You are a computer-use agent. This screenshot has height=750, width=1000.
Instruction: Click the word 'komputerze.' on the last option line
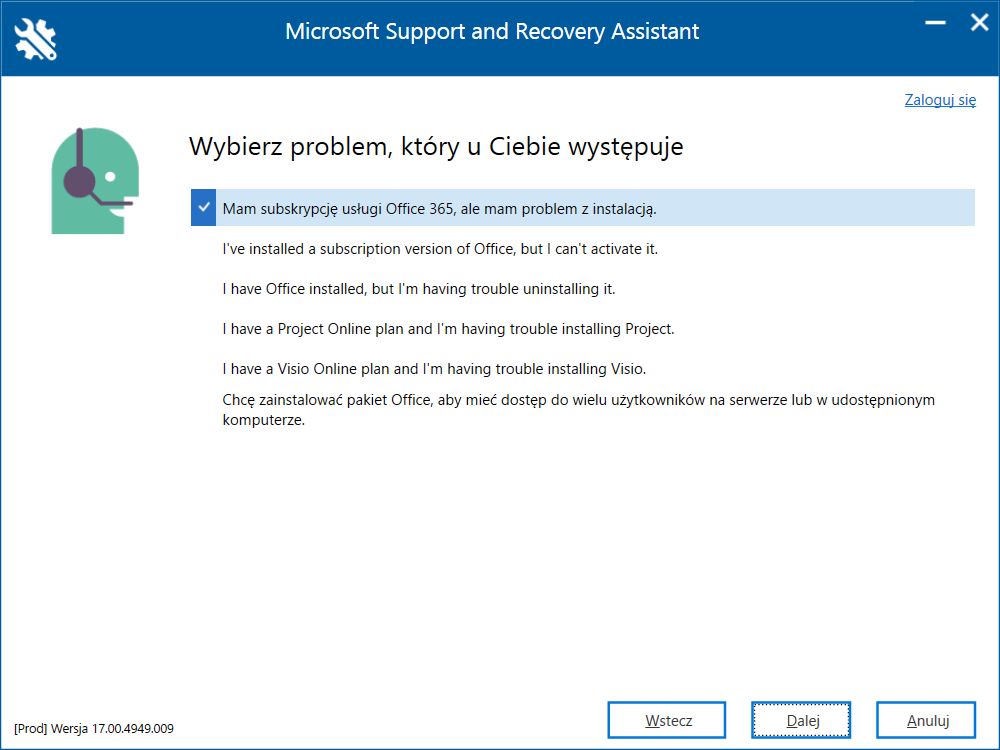click(263, 420)
